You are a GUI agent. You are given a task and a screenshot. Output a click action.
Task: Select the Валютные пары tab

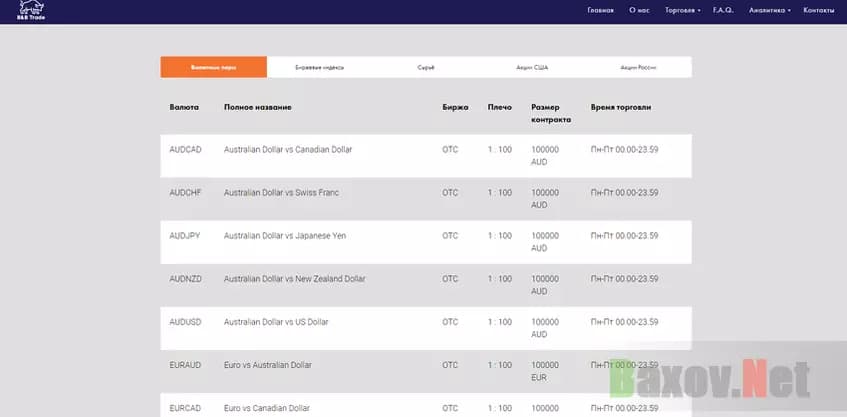coord(213,67)
